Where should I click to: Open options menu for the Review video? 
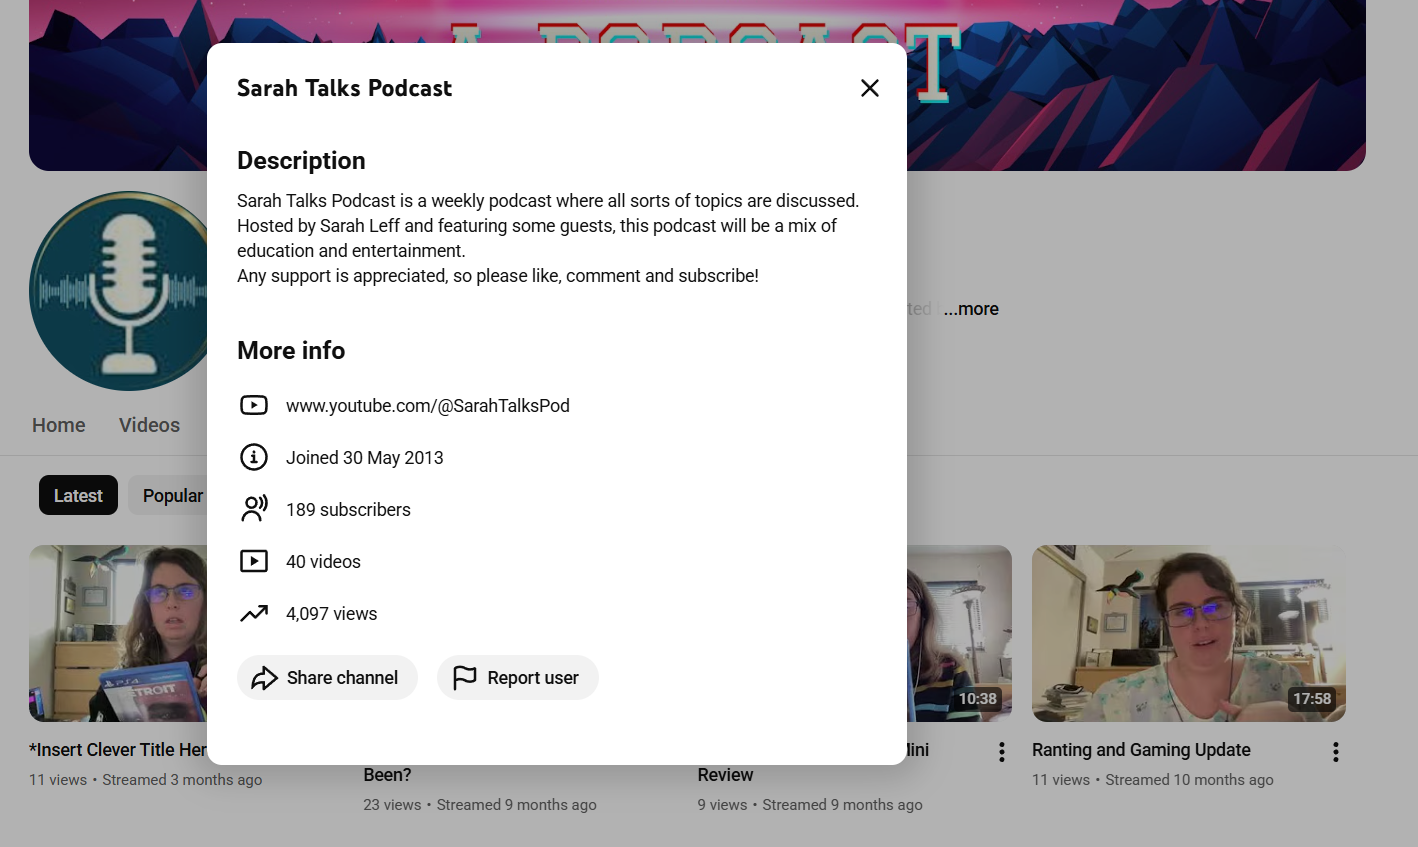click(1001, 752)
